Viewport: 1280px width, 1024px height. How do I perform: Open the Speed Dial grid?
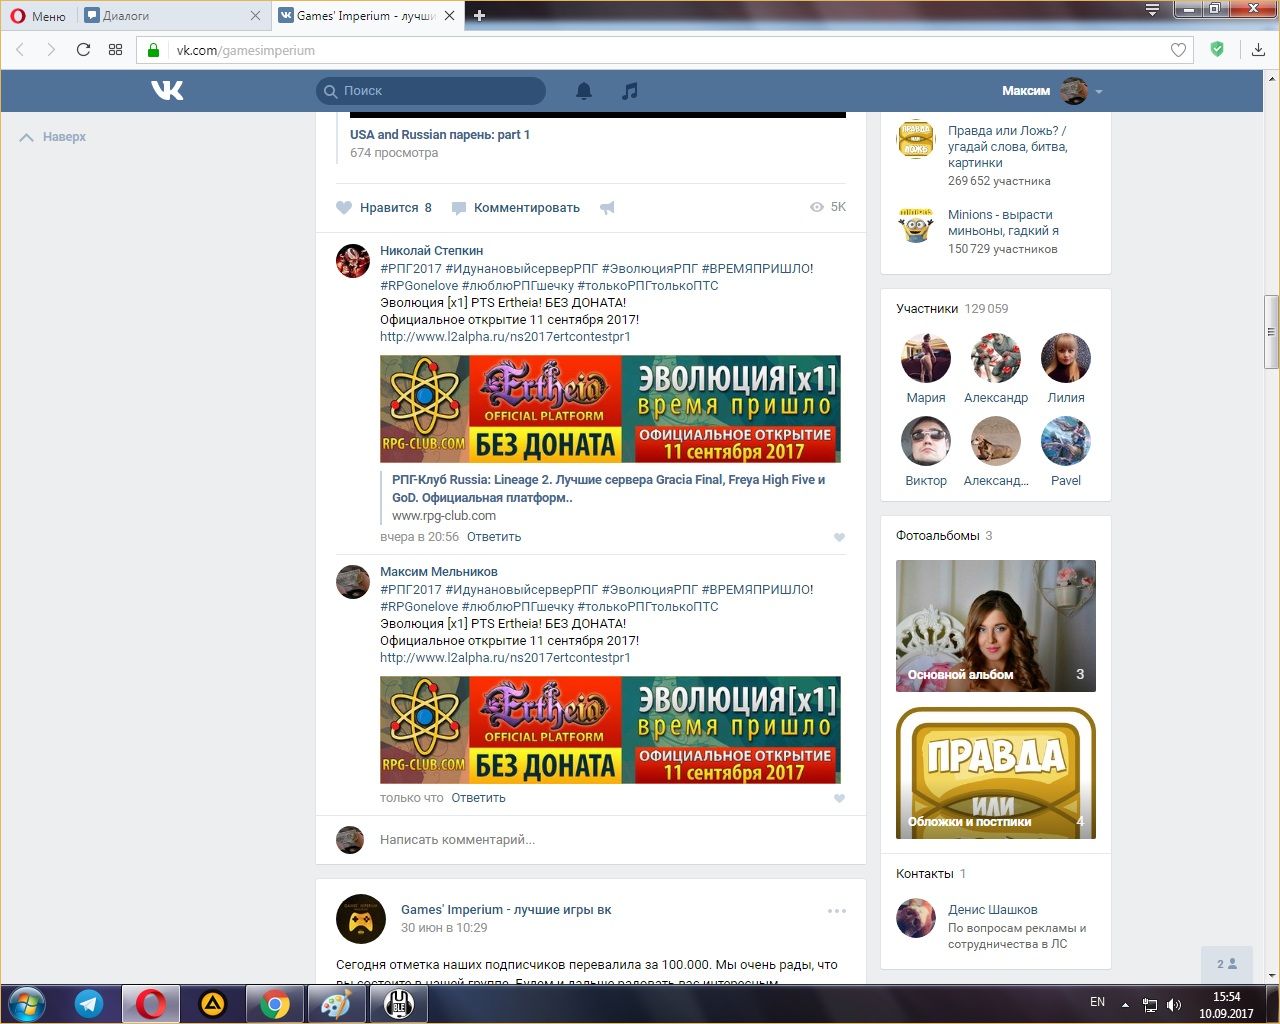pyautogui.click(x=115, y=50)
